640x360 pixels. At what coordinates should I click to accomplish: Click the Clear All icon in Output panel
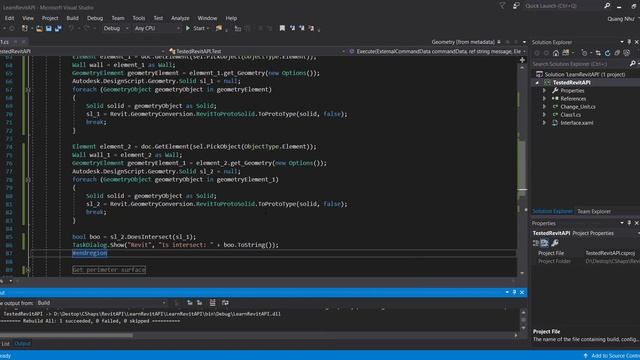coord(212,303)
